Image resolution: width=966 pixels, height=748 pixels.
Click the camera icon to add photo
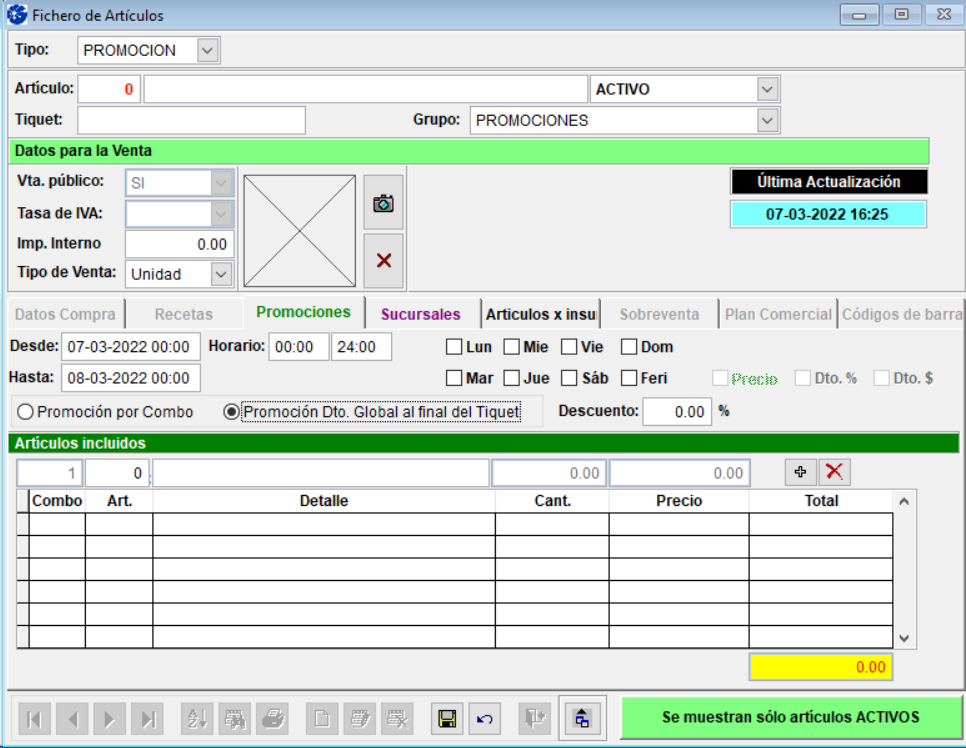click(x=383, y=203)
